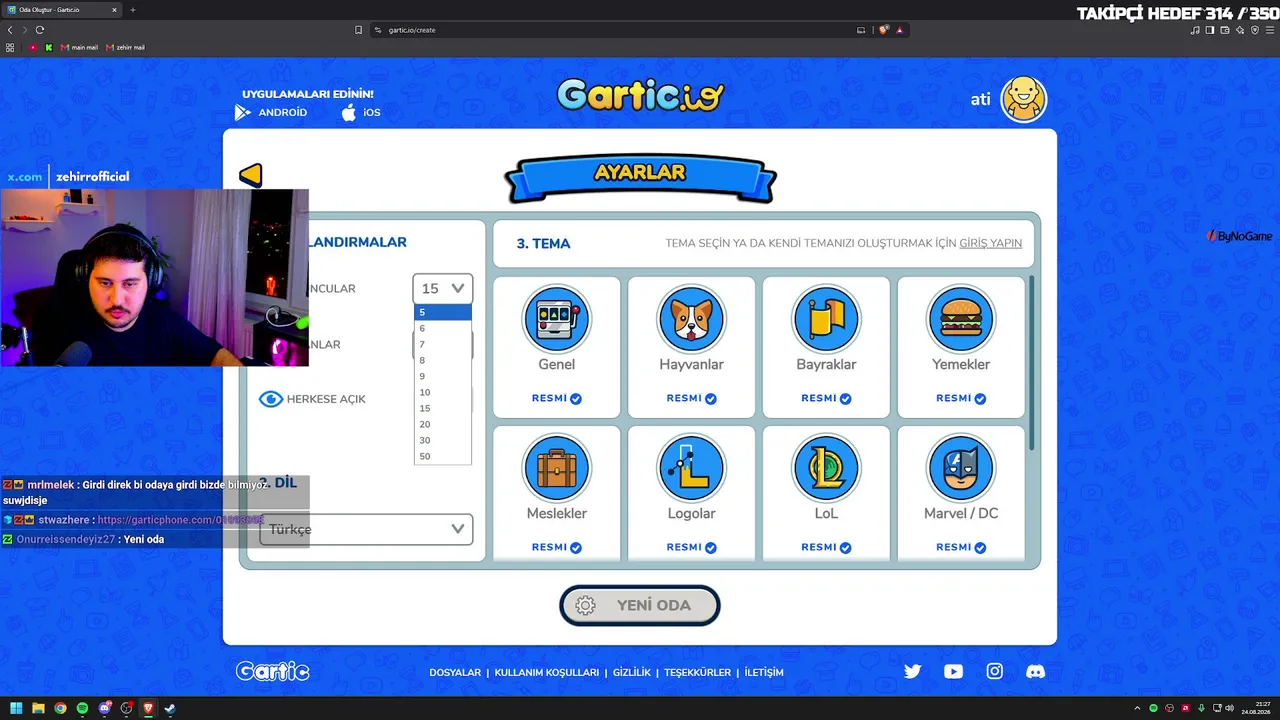Open the Brave Shields icon

tap(884, 30)
